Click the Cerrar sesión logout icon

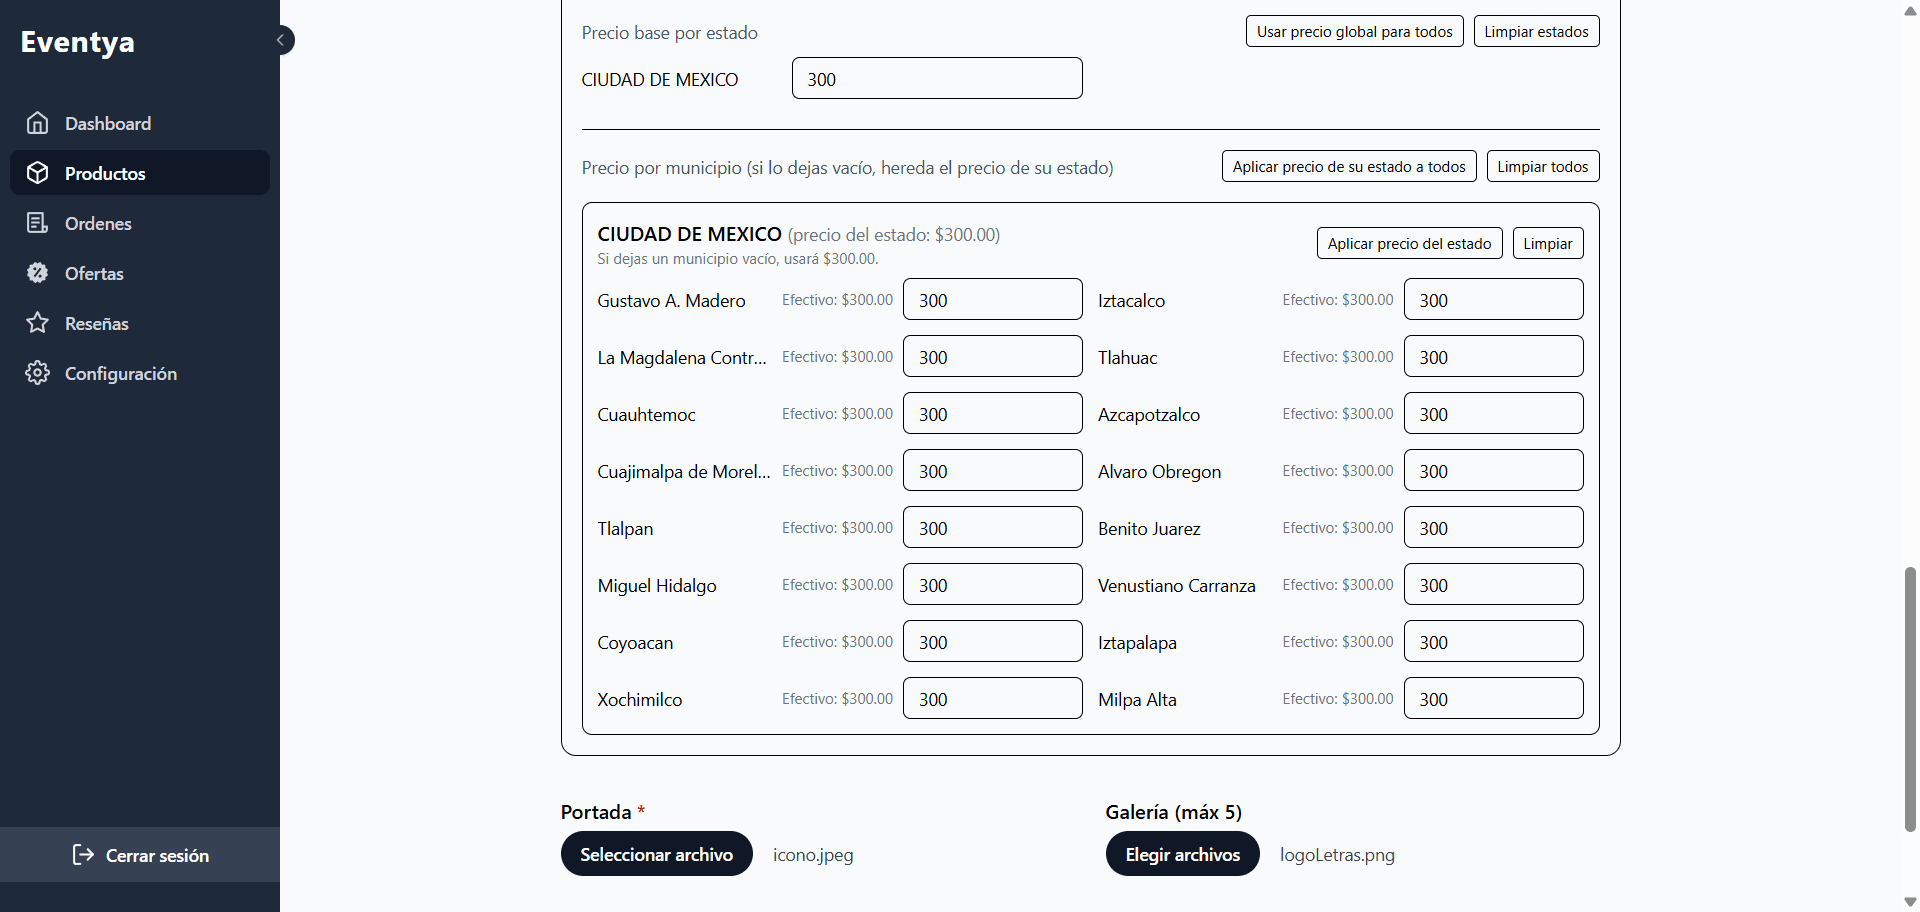coord(82,855)
